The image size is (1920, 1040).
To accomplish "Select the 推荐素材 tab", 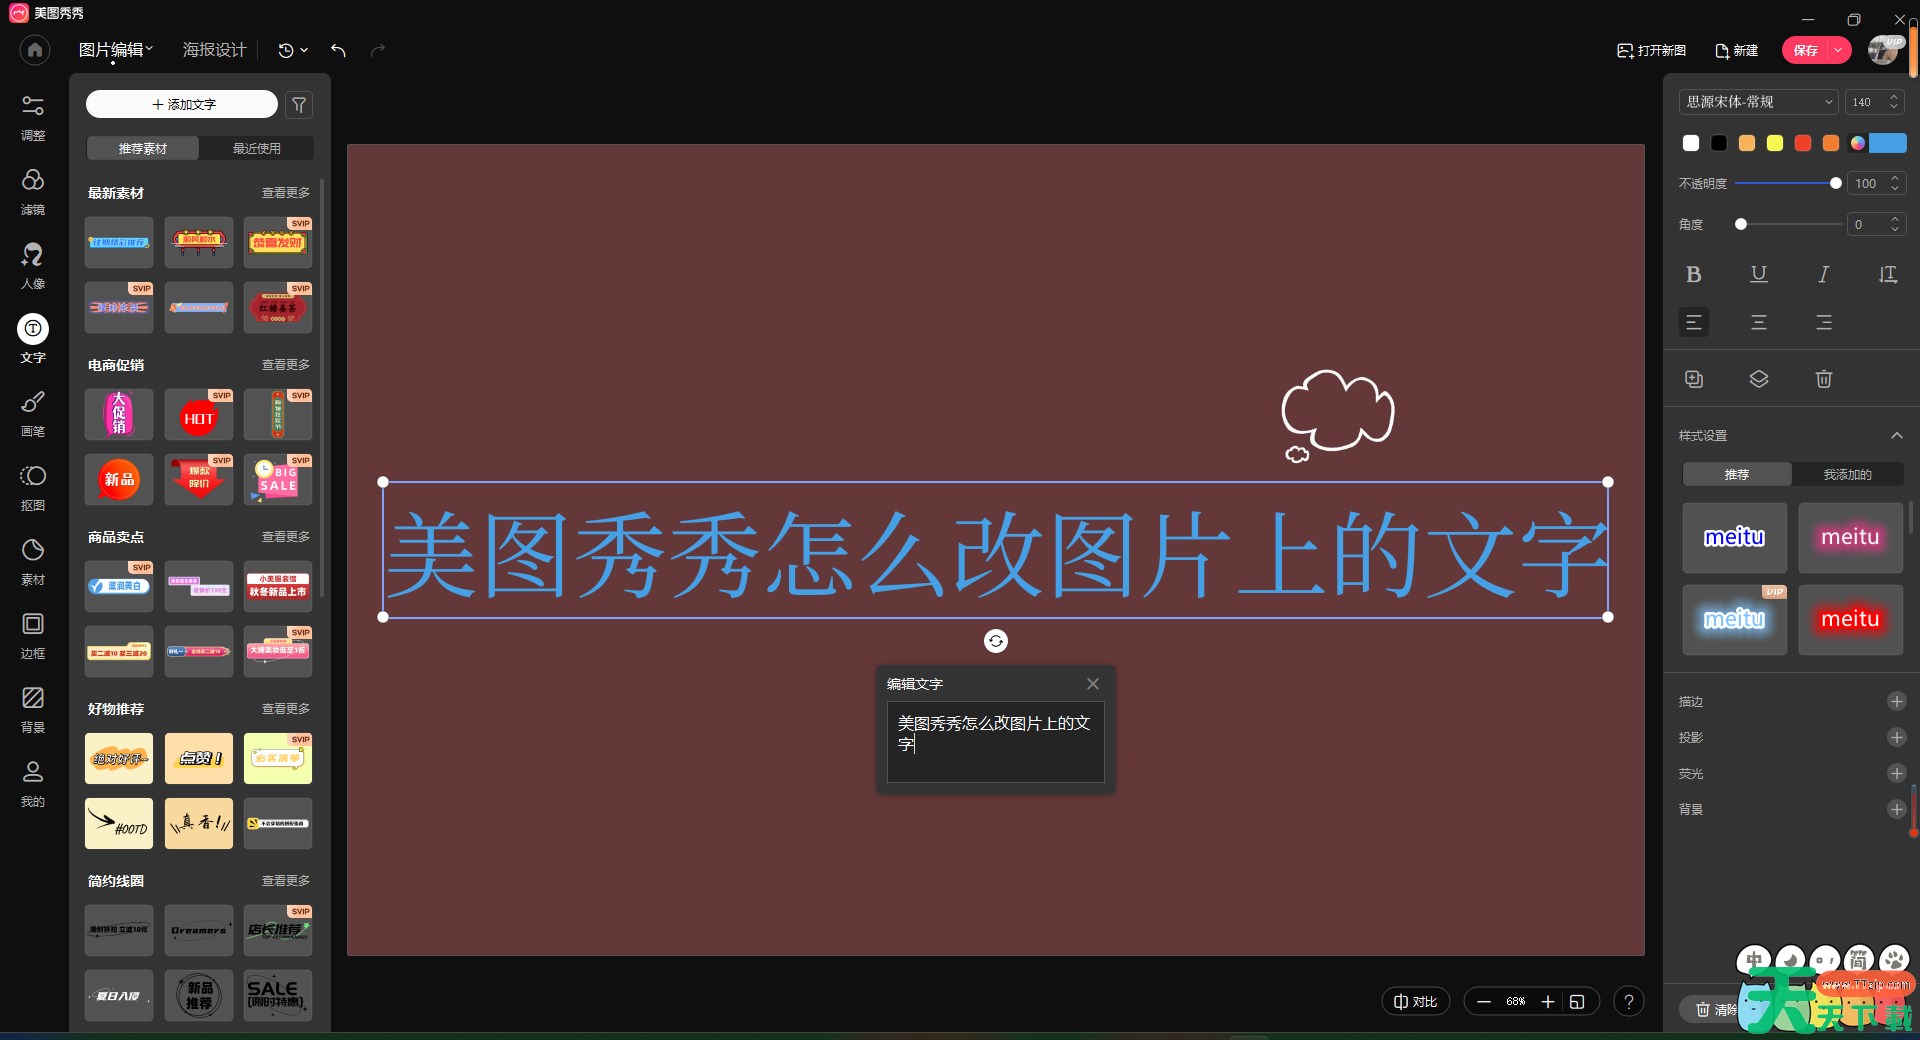I will [143, 148].
